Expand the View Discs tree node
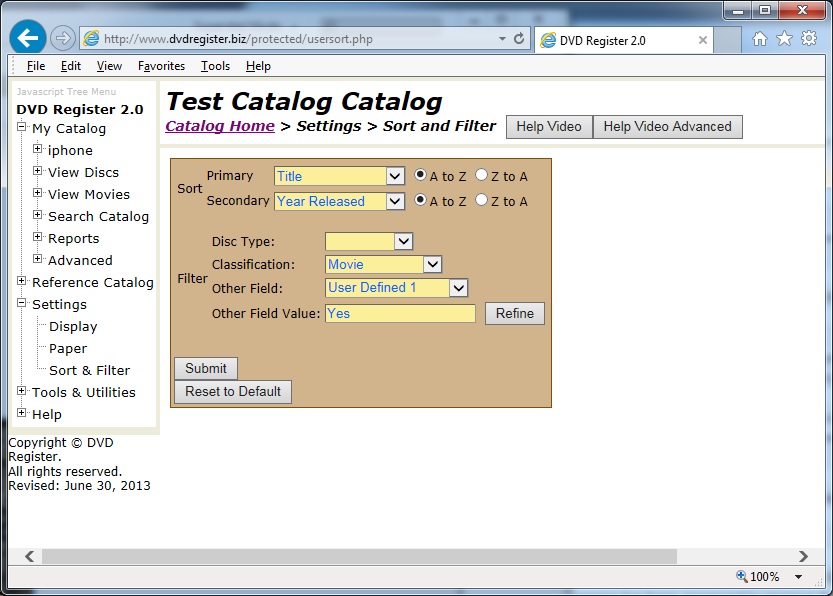Viewport: 833px width, 596px height. 37,171
